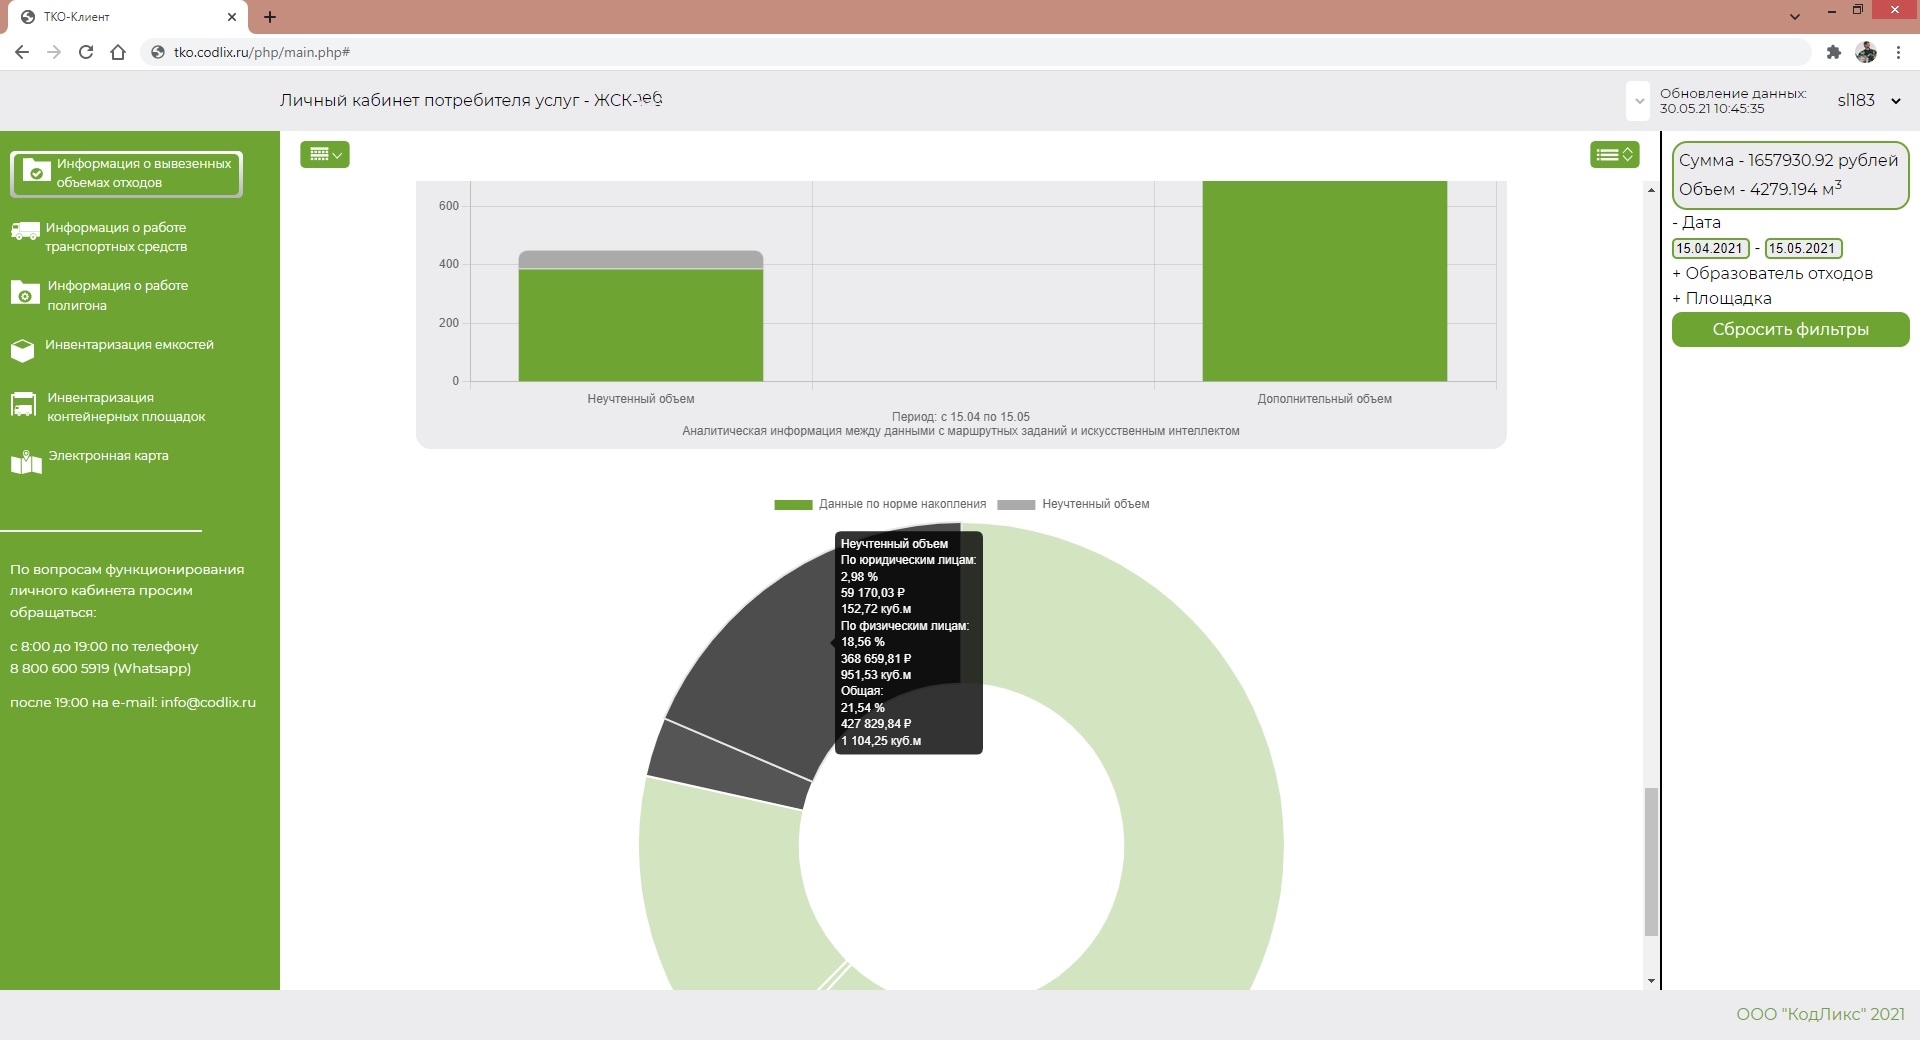Click the scrollbar down arrow
The height and width of the screenshot is (1040, 1920).
(x=1651, y=981)
